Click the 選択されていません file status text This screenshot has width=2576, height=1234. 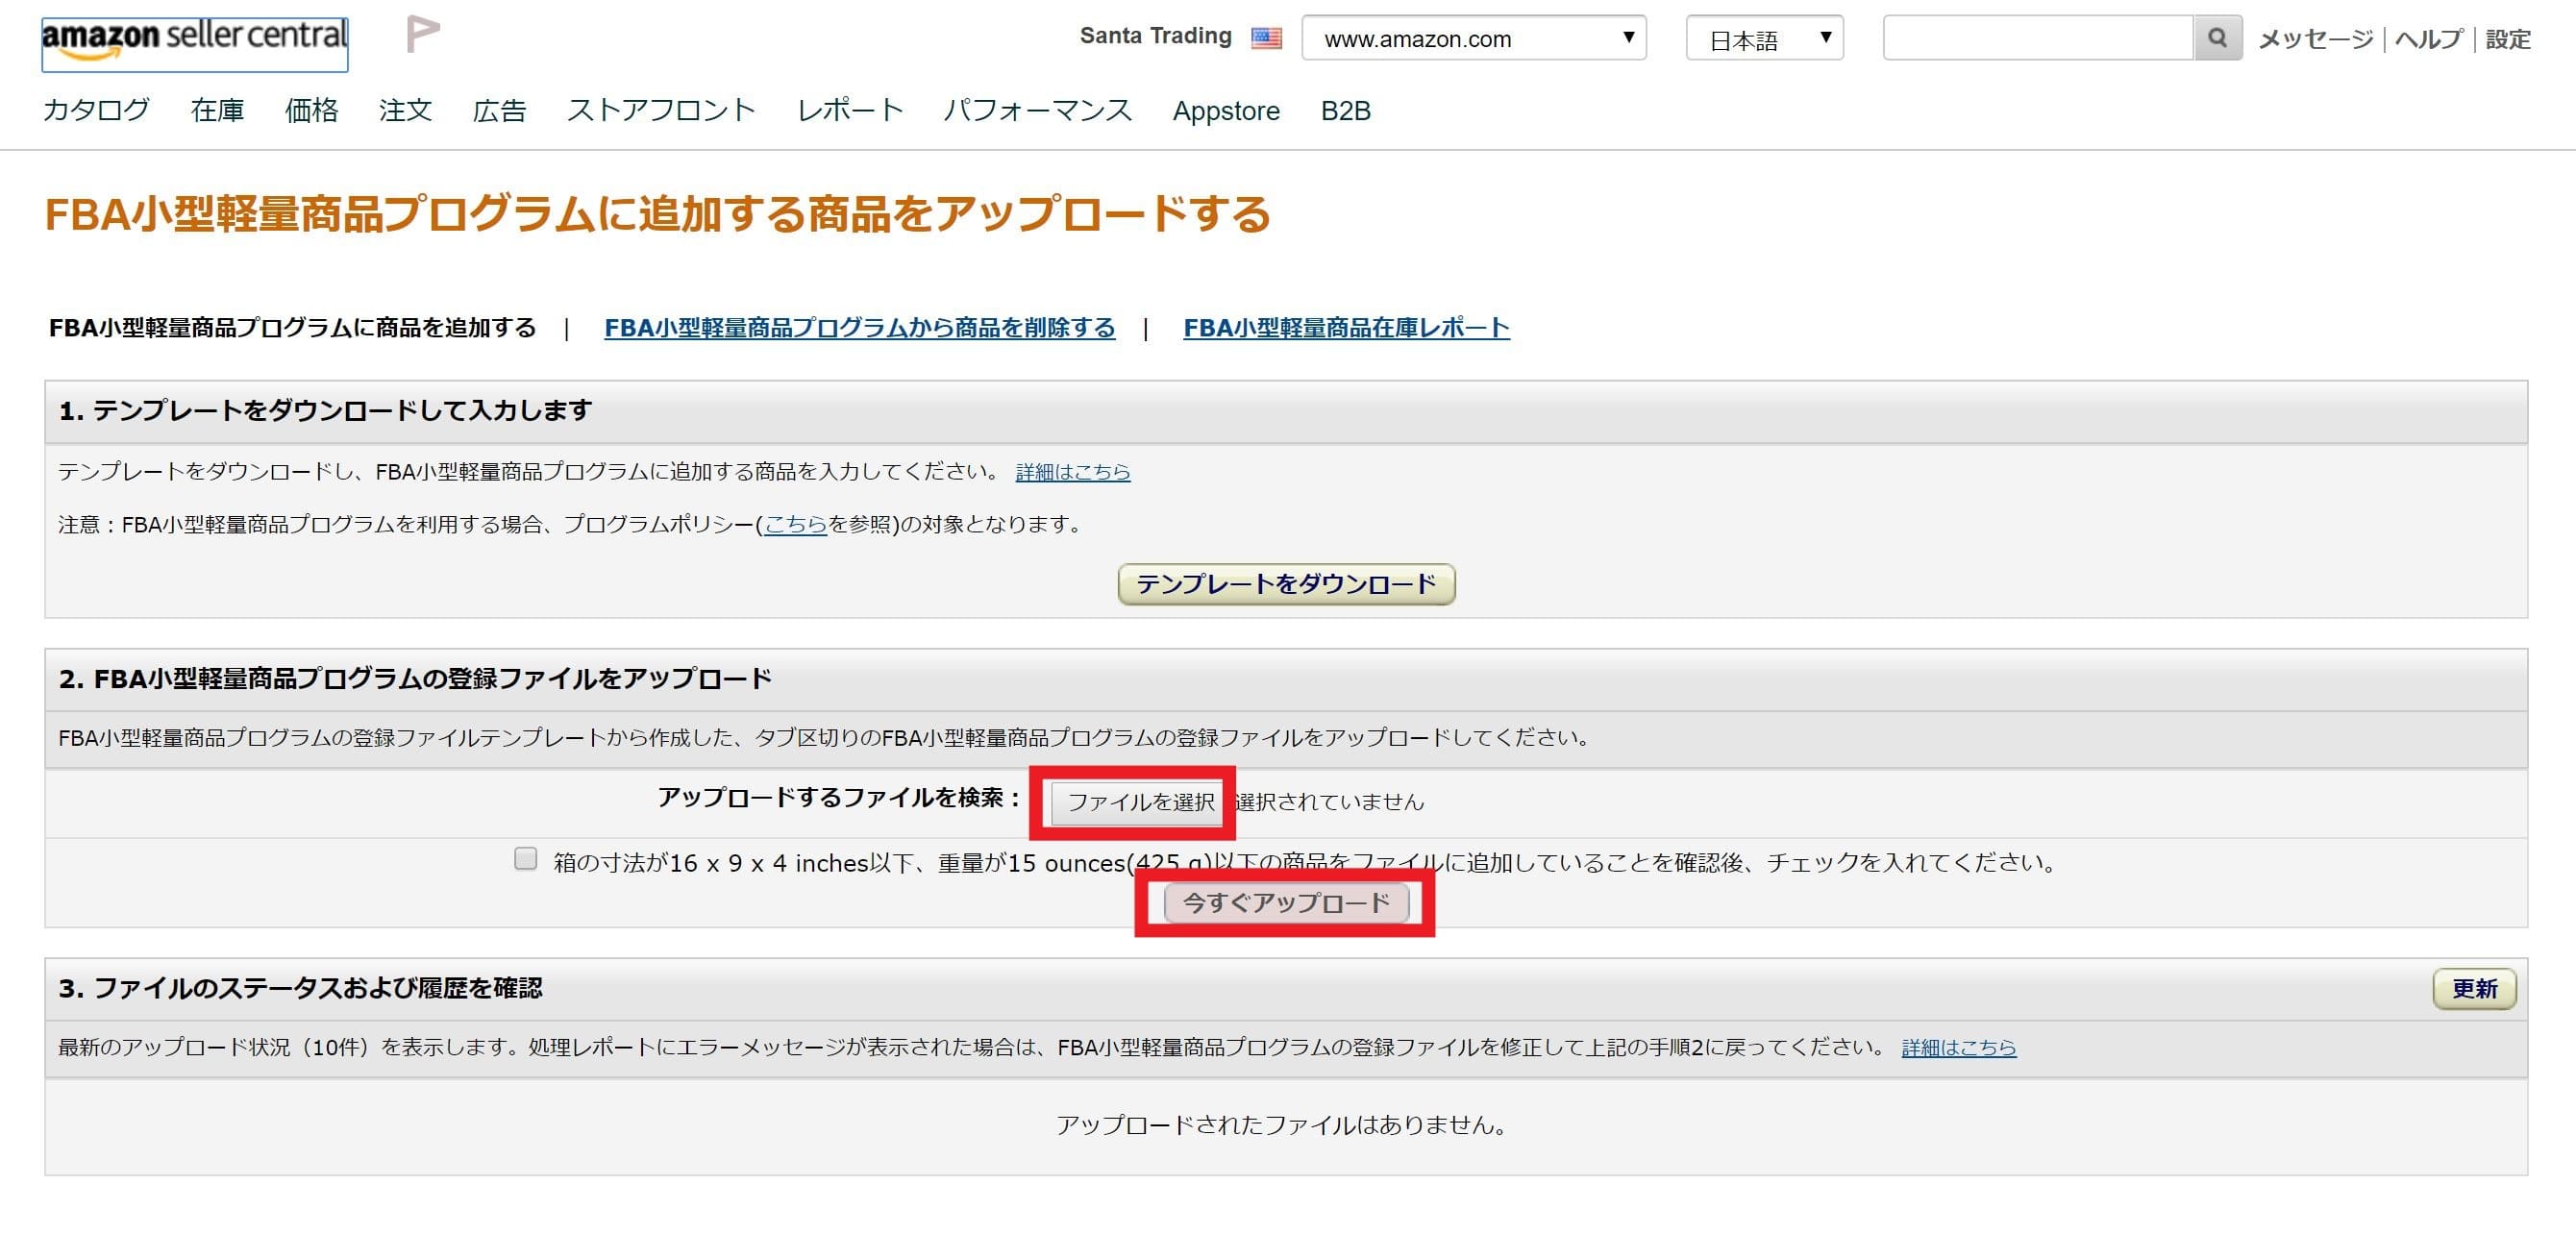[1329, 802]
